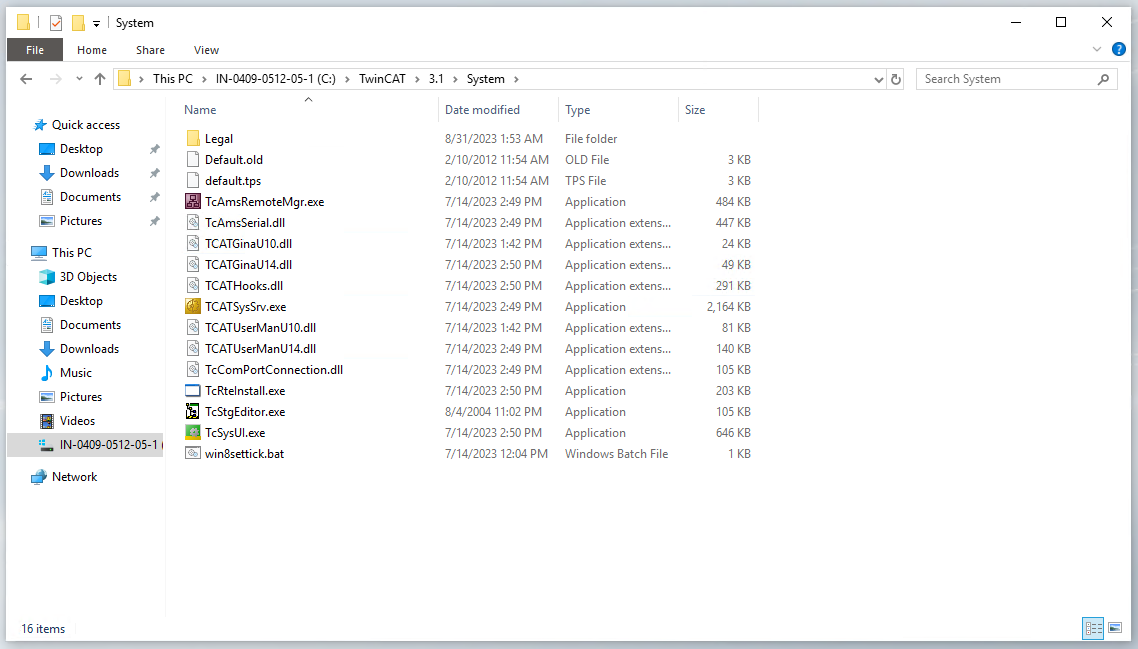Click chevron after TwinCAT in breadcrumb
Viewport: 1138px width, 649px height.
417,79
